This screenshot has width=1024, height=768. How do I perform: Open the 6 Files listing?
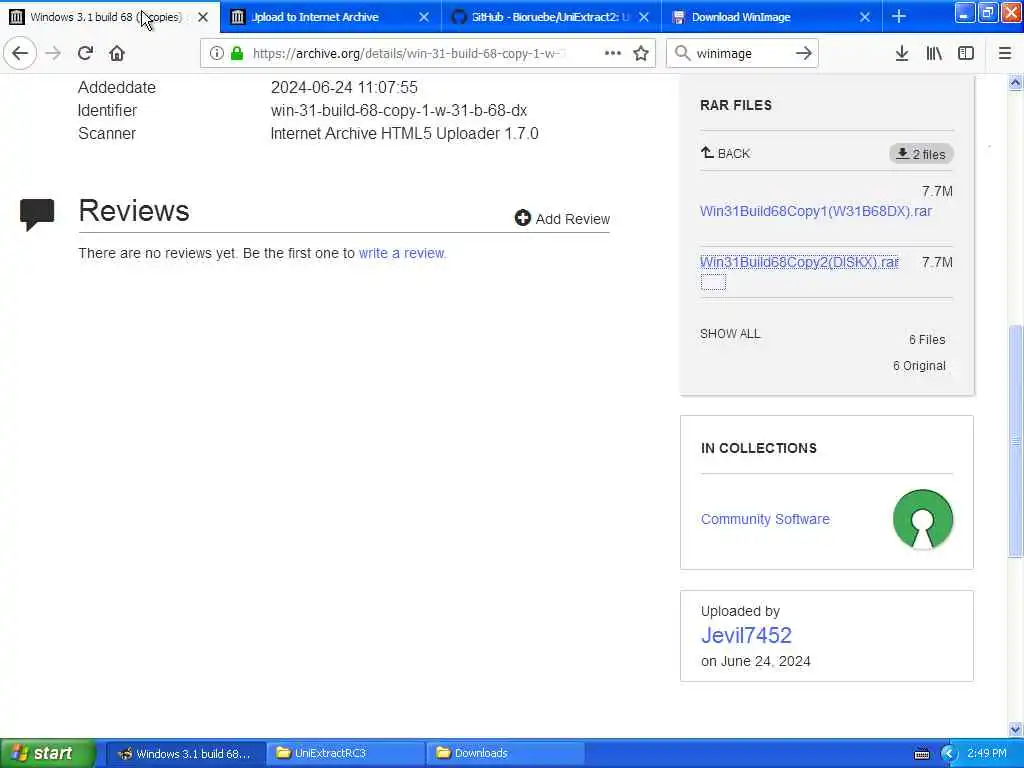click(927, 340)
